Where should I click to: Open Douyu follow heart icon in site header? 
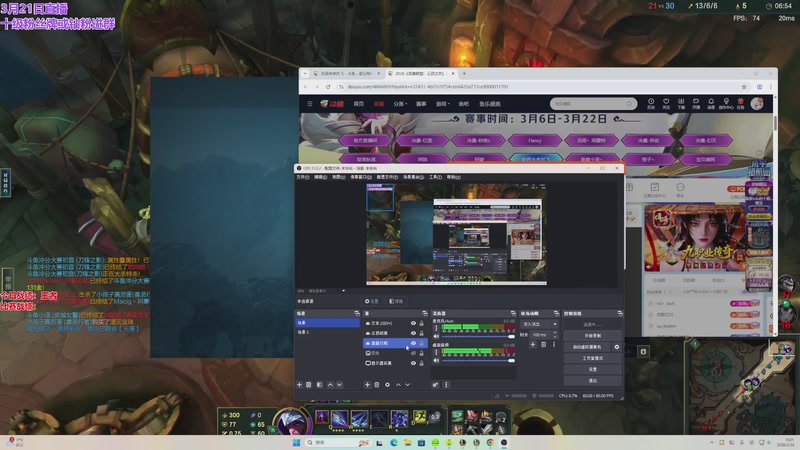(666, 104)
